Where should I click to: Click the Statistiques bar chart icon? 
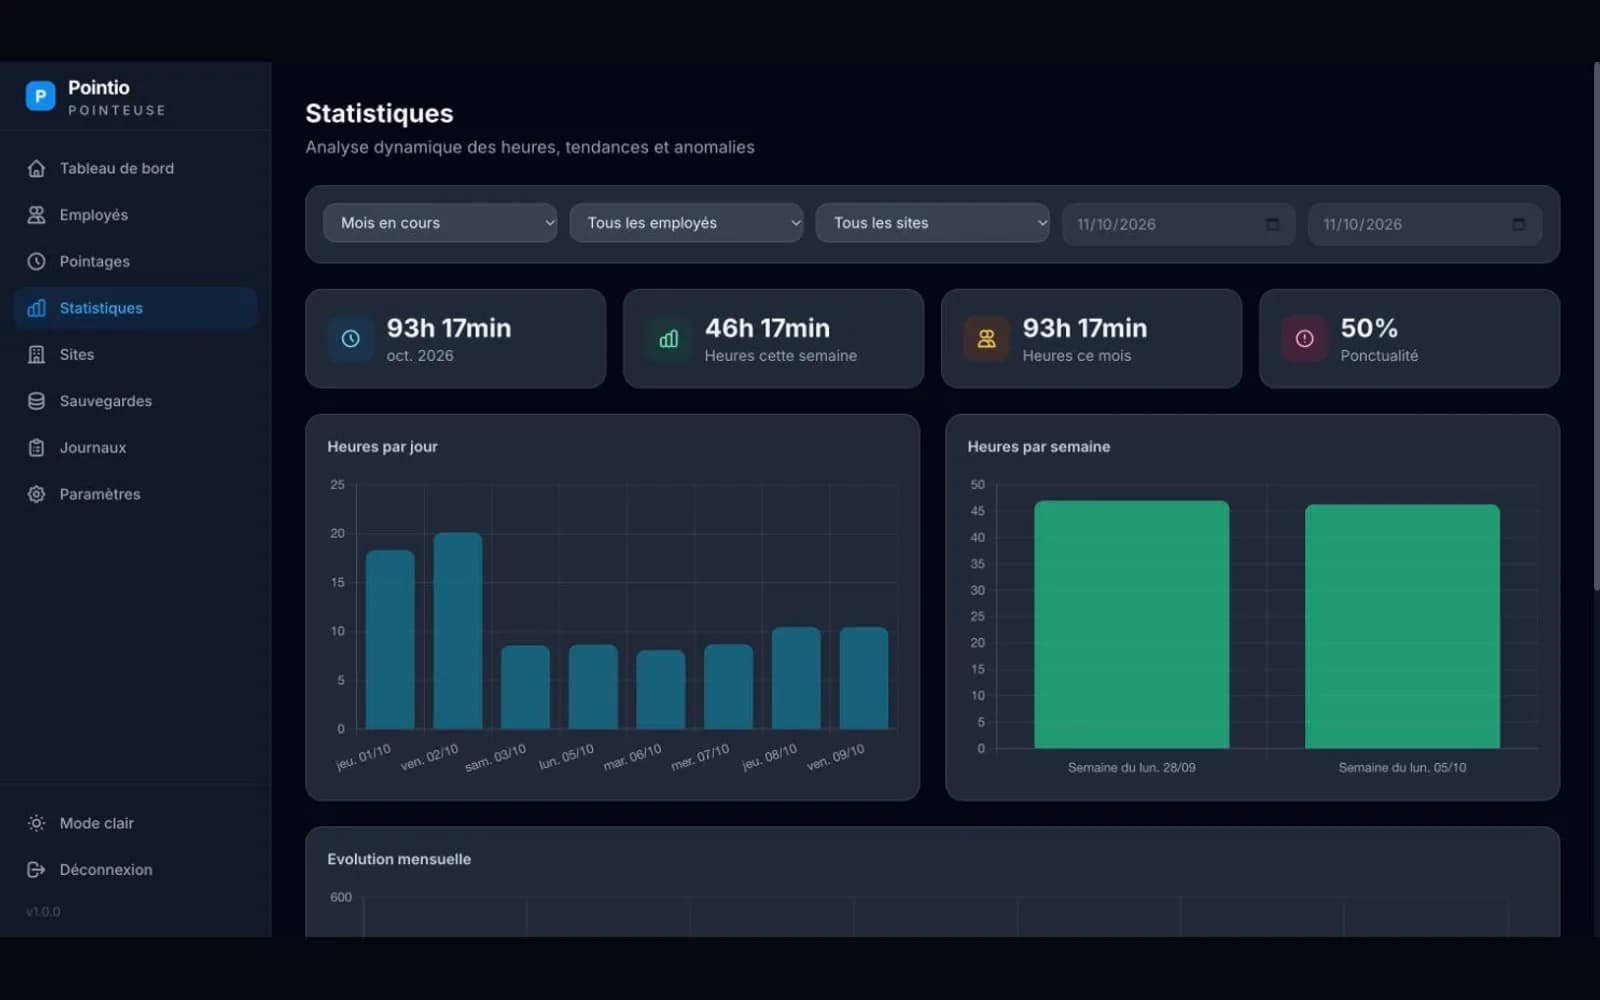tap(36, 308)
